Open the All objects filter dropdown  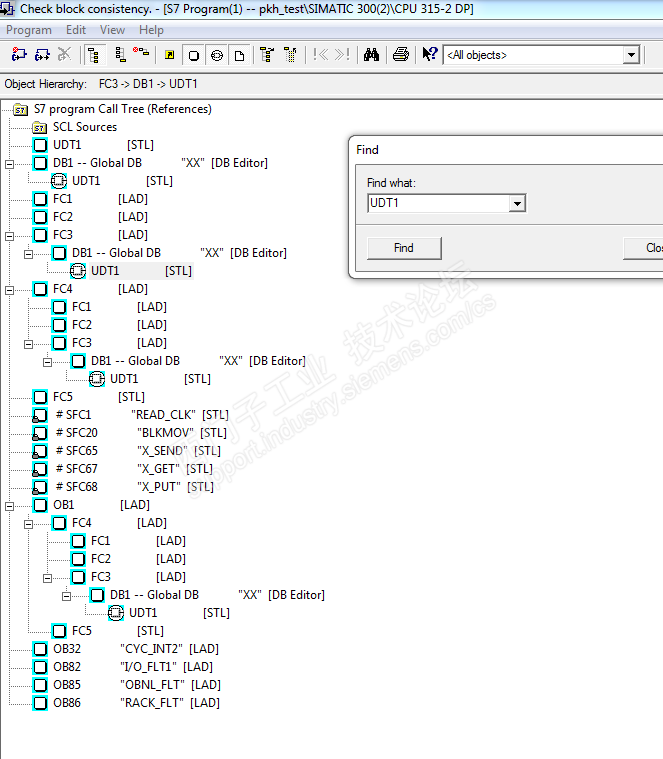pos(631,55)
